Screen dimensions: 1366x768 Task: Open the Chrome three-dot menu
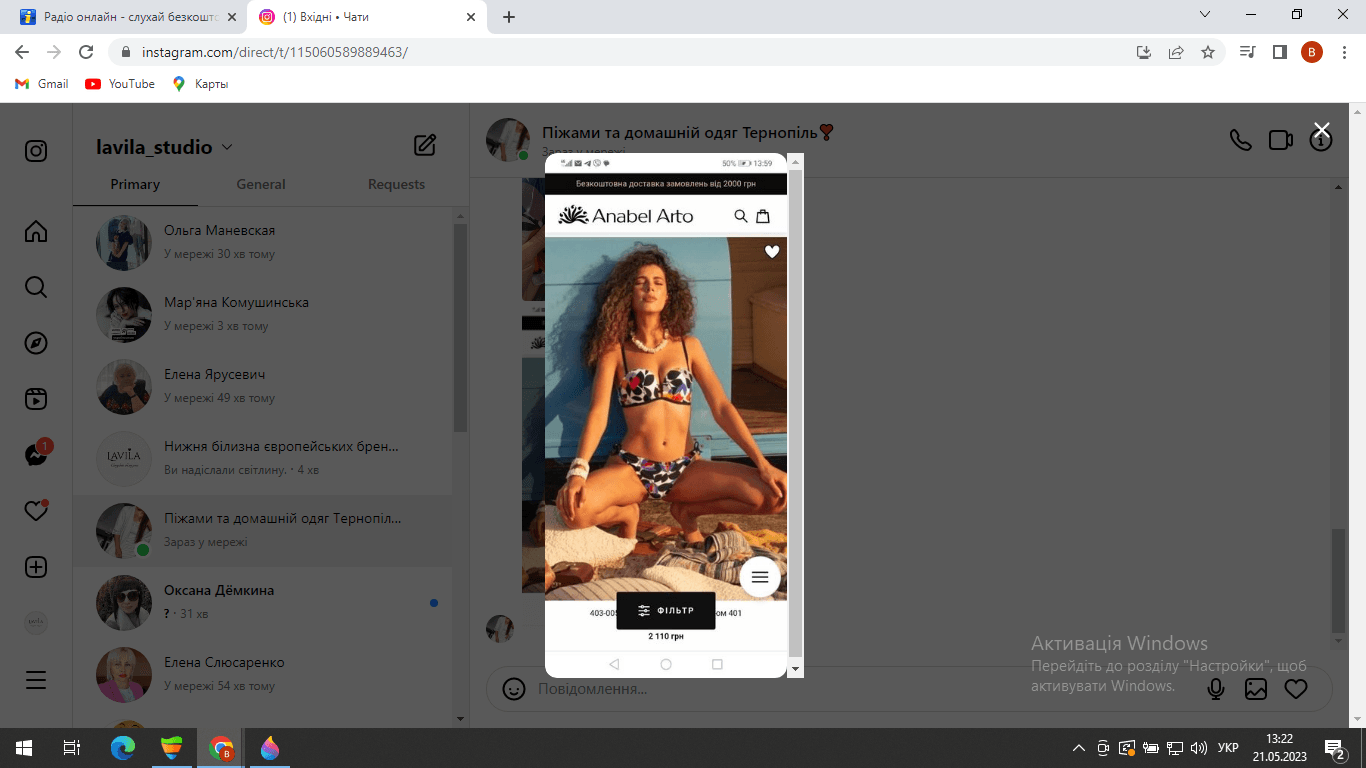(1344, 52)
